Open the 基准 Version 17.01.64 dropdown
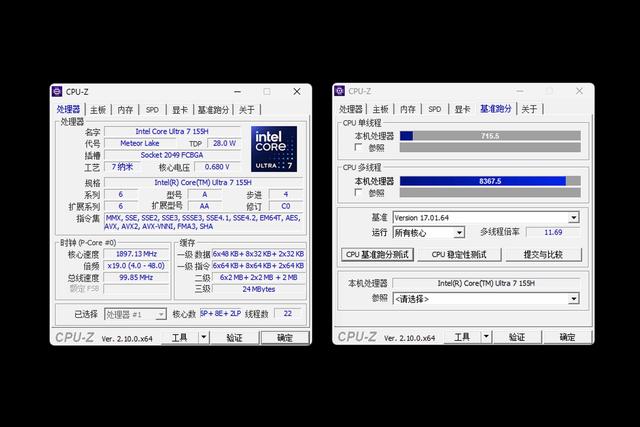This screenshot has width=640, height=427. pos(486,218)
